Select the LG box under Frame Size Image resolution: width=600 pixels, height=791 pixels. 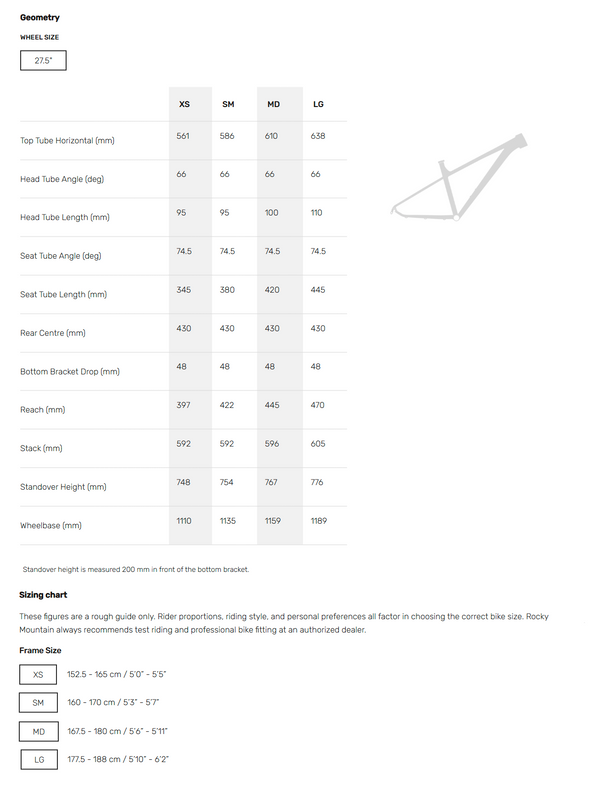pos(38,760)
